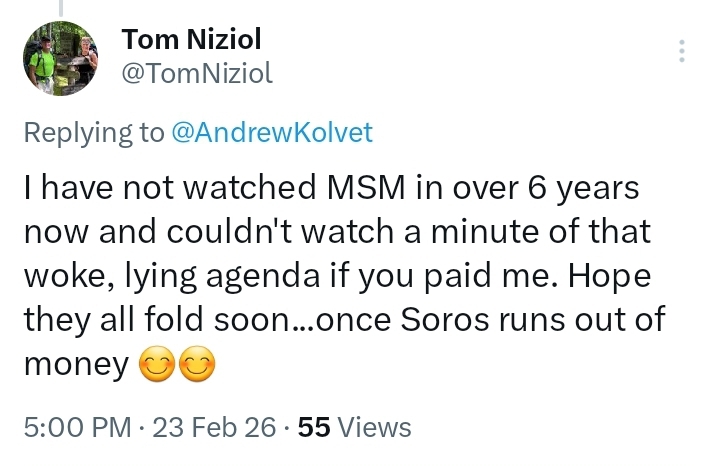
Task: Open the three-dot more options menu
Action: 682,51
